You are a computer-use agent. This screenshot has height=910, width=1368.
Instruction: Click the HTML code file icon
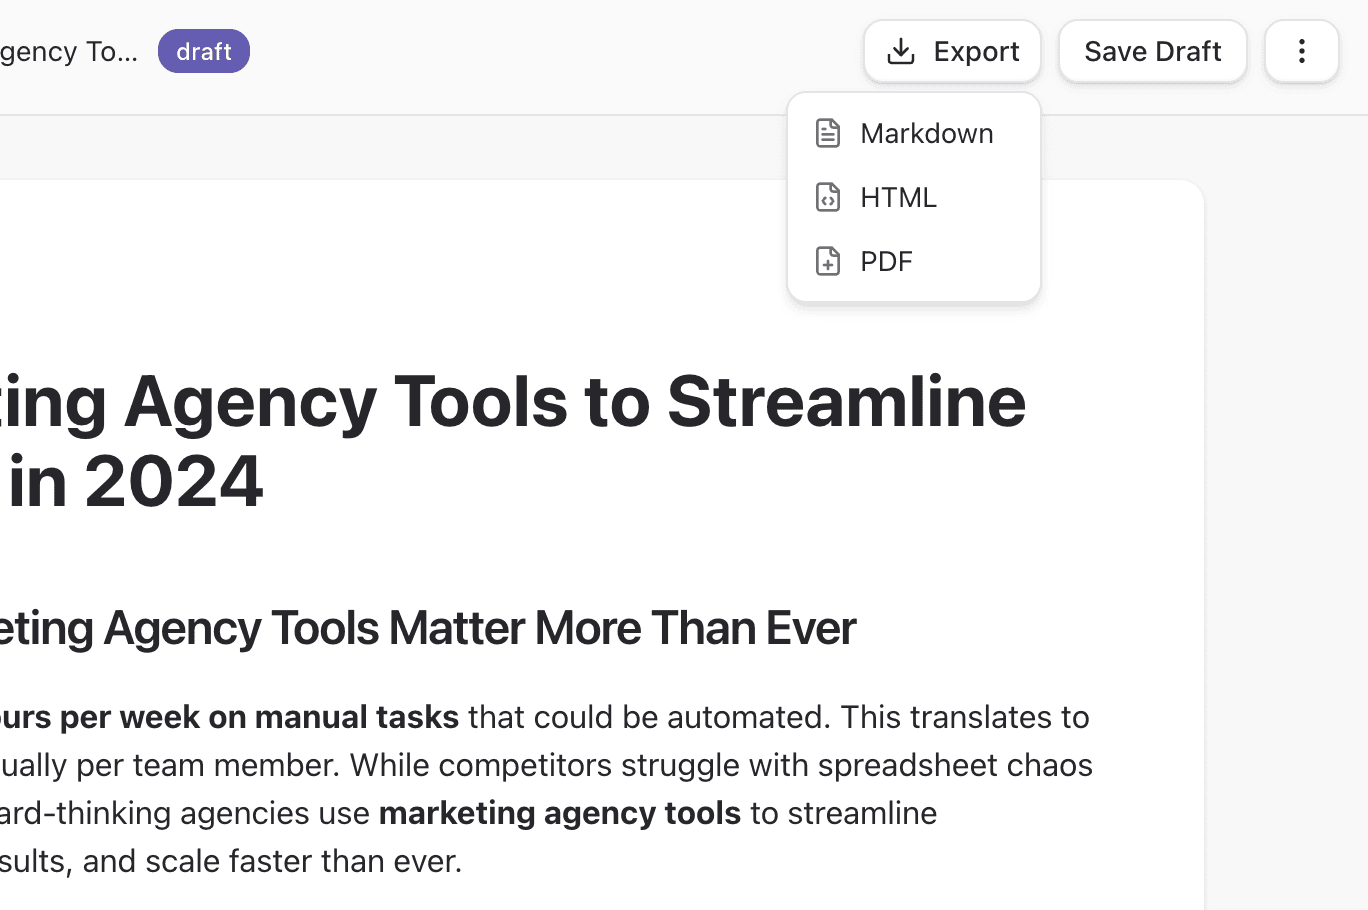[827, 197]
